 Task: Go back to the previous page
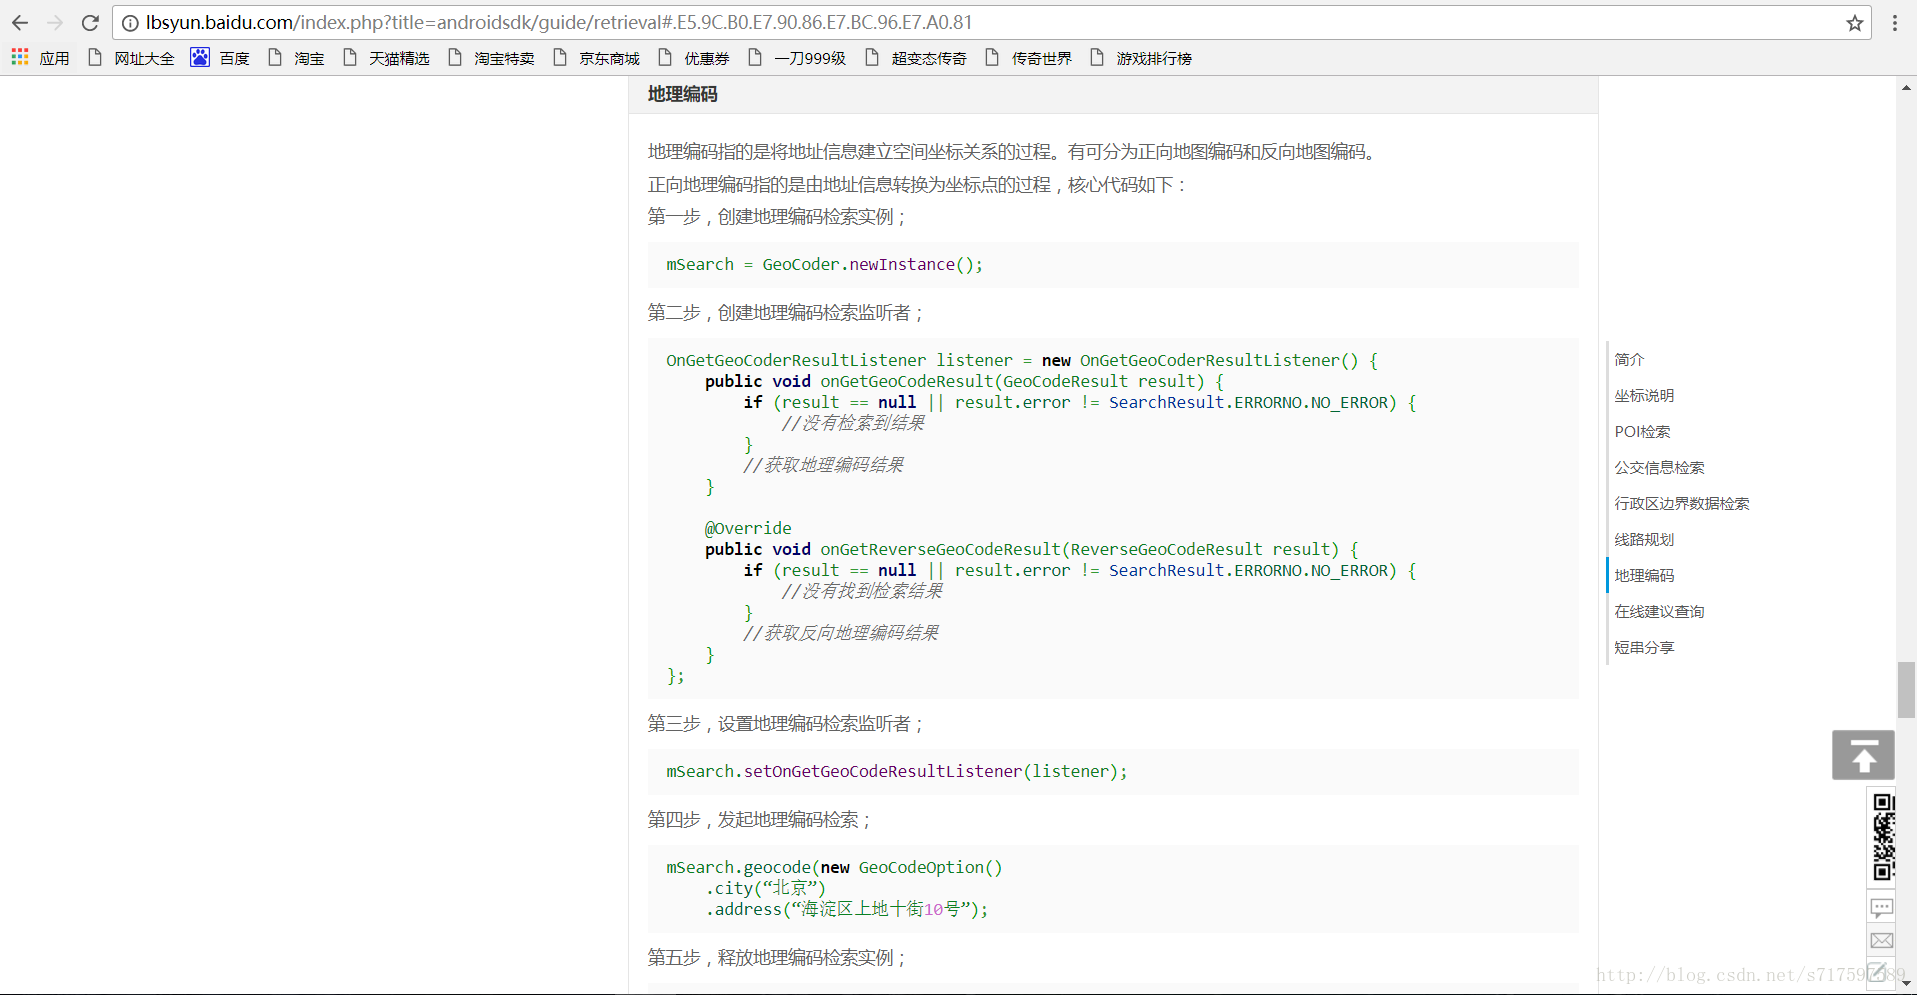[20, 22]
